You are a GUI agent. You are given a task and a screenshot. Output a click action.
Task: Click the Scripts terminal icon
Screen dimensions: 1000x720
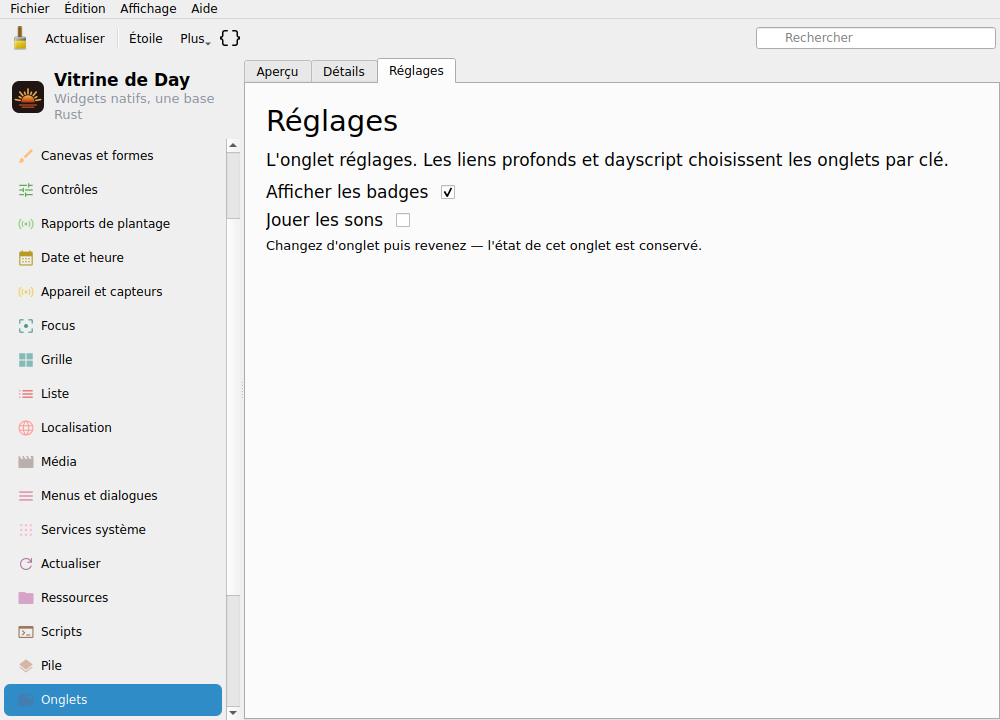point(26,632)
